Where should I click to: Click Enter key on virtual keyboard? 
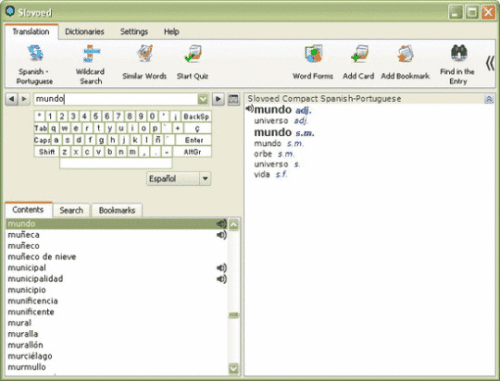click(194, 140)
